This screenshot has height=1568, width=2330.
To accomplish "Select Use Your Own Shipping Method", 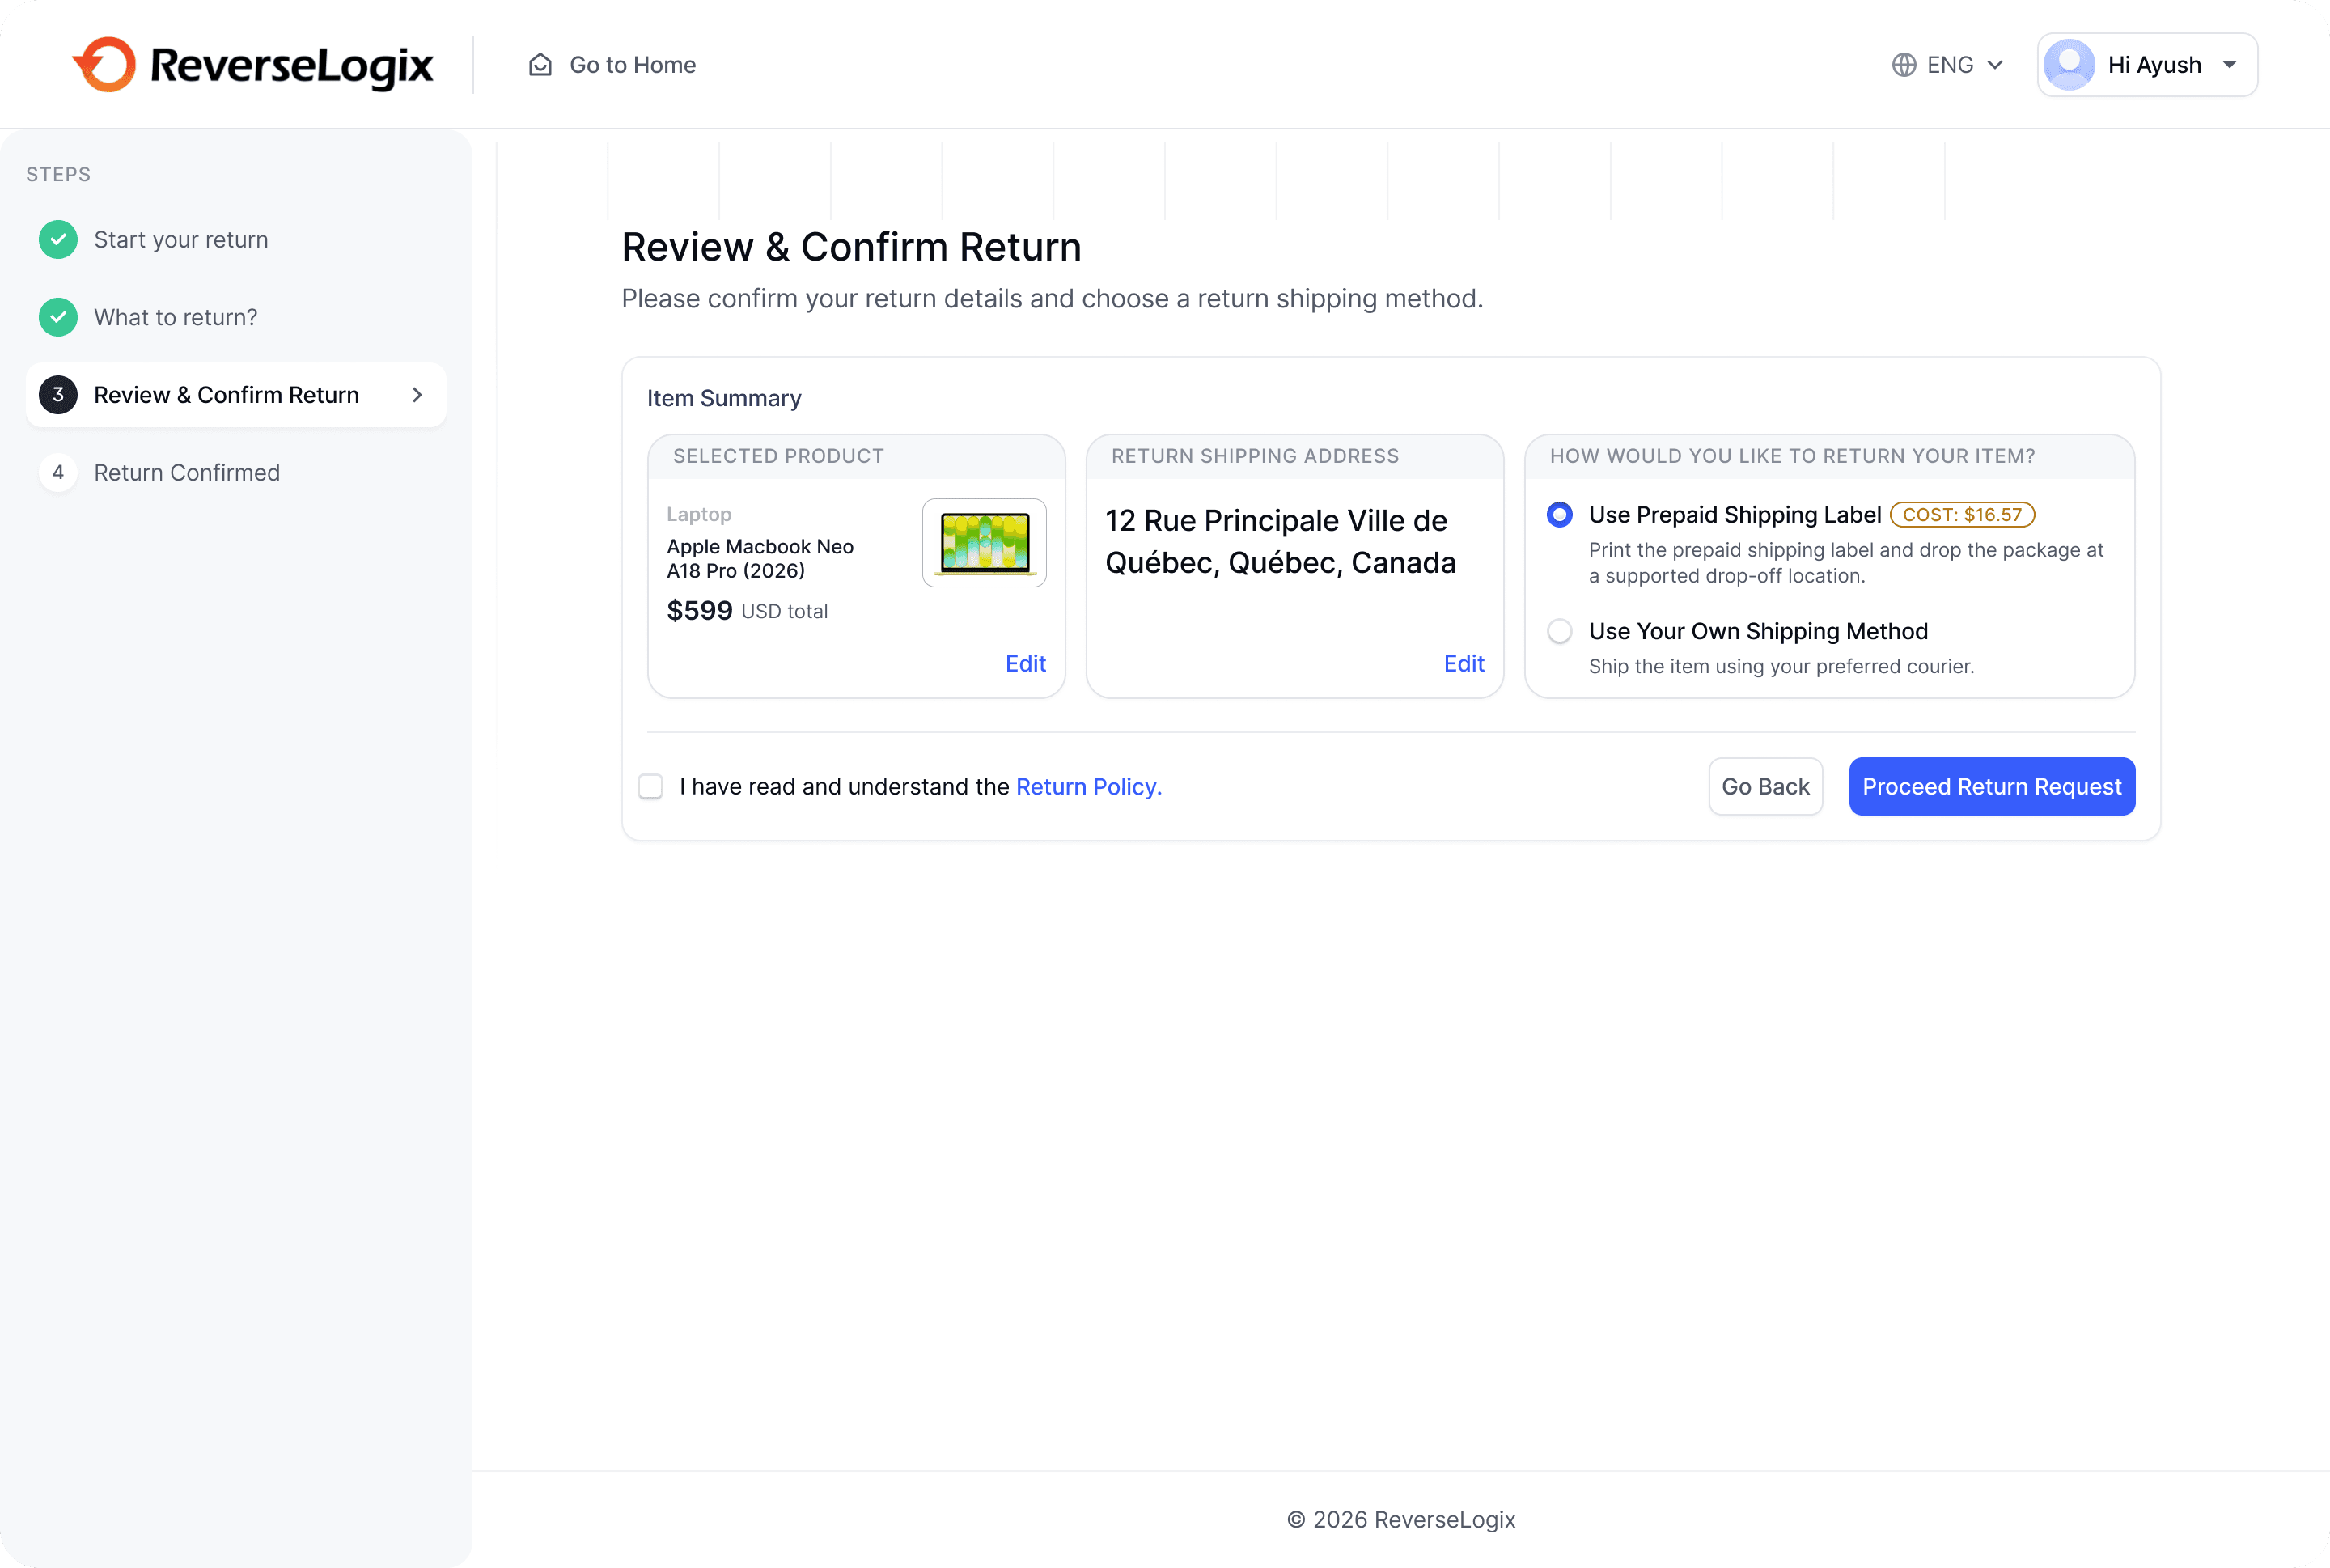I will click(1559, 631).
